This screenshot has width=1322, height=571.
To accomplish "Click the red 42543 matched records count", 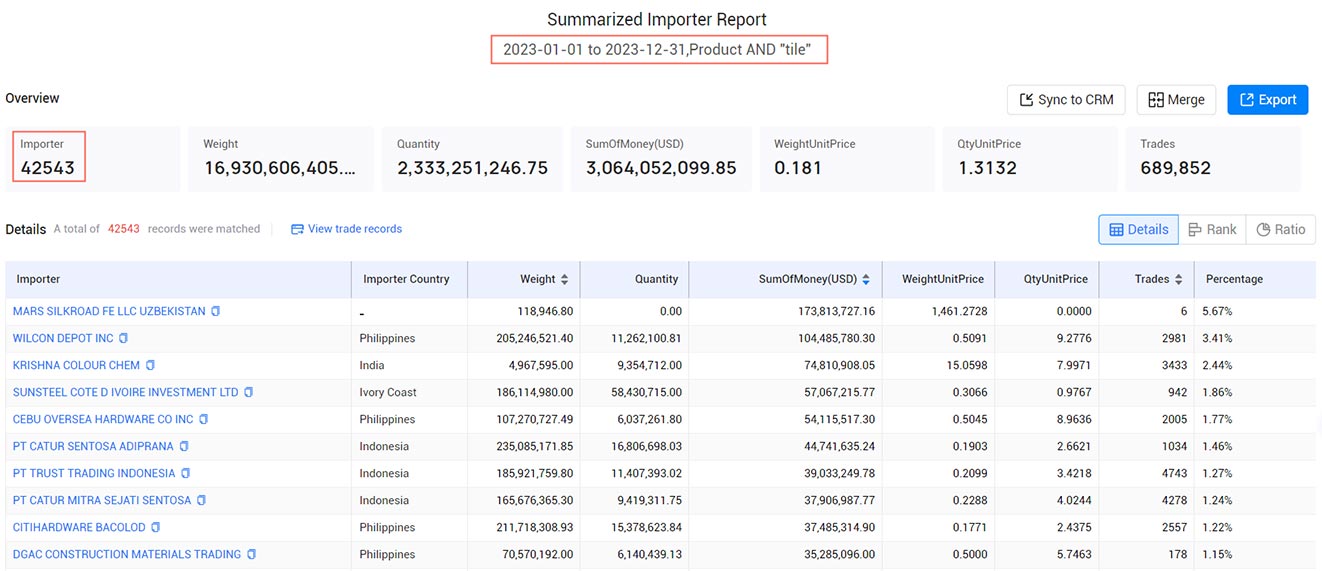I will pos(124,229).
